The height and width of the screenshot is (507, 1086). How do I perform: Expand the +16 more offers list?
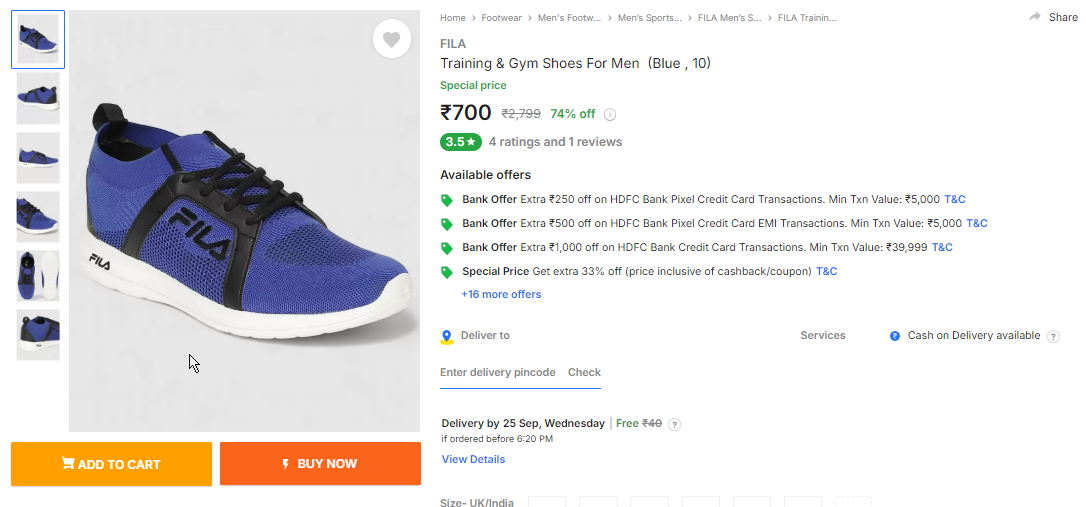pyautogui.click(x=501, y=294)
